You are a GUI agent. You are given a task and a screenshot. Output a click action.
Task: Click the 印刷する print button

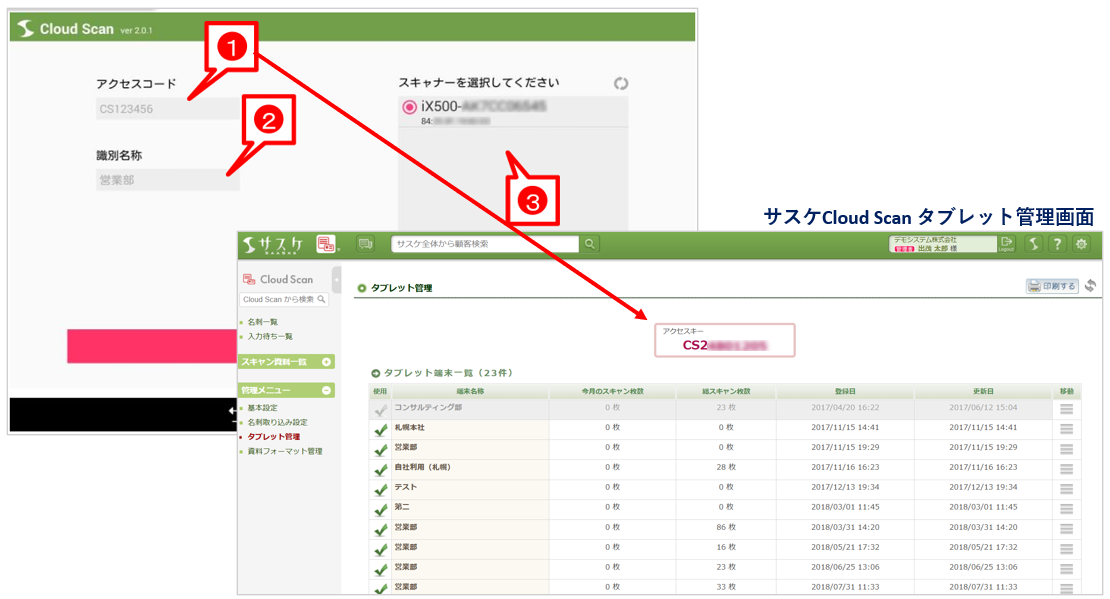pos(1052,286)
